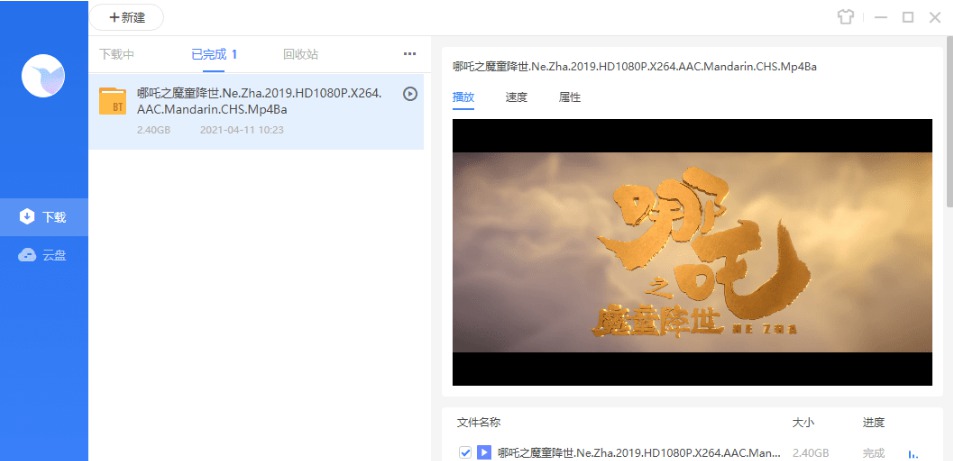Screen dimensions: 953x461
Task: Click the user avatar bird logo
Action: point(43,75)
